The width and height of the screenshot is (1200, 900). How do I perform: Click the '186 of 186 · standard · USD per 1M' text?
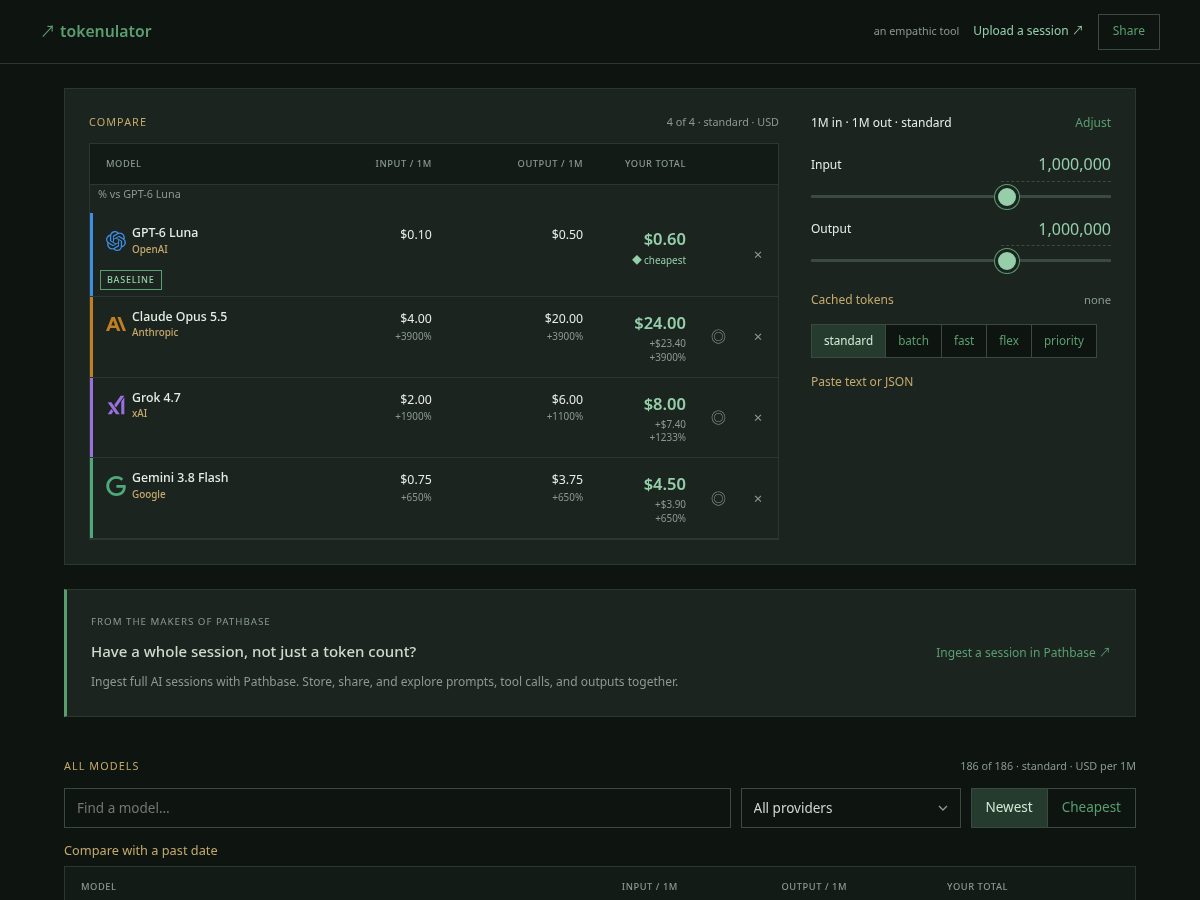[1048, 767]
